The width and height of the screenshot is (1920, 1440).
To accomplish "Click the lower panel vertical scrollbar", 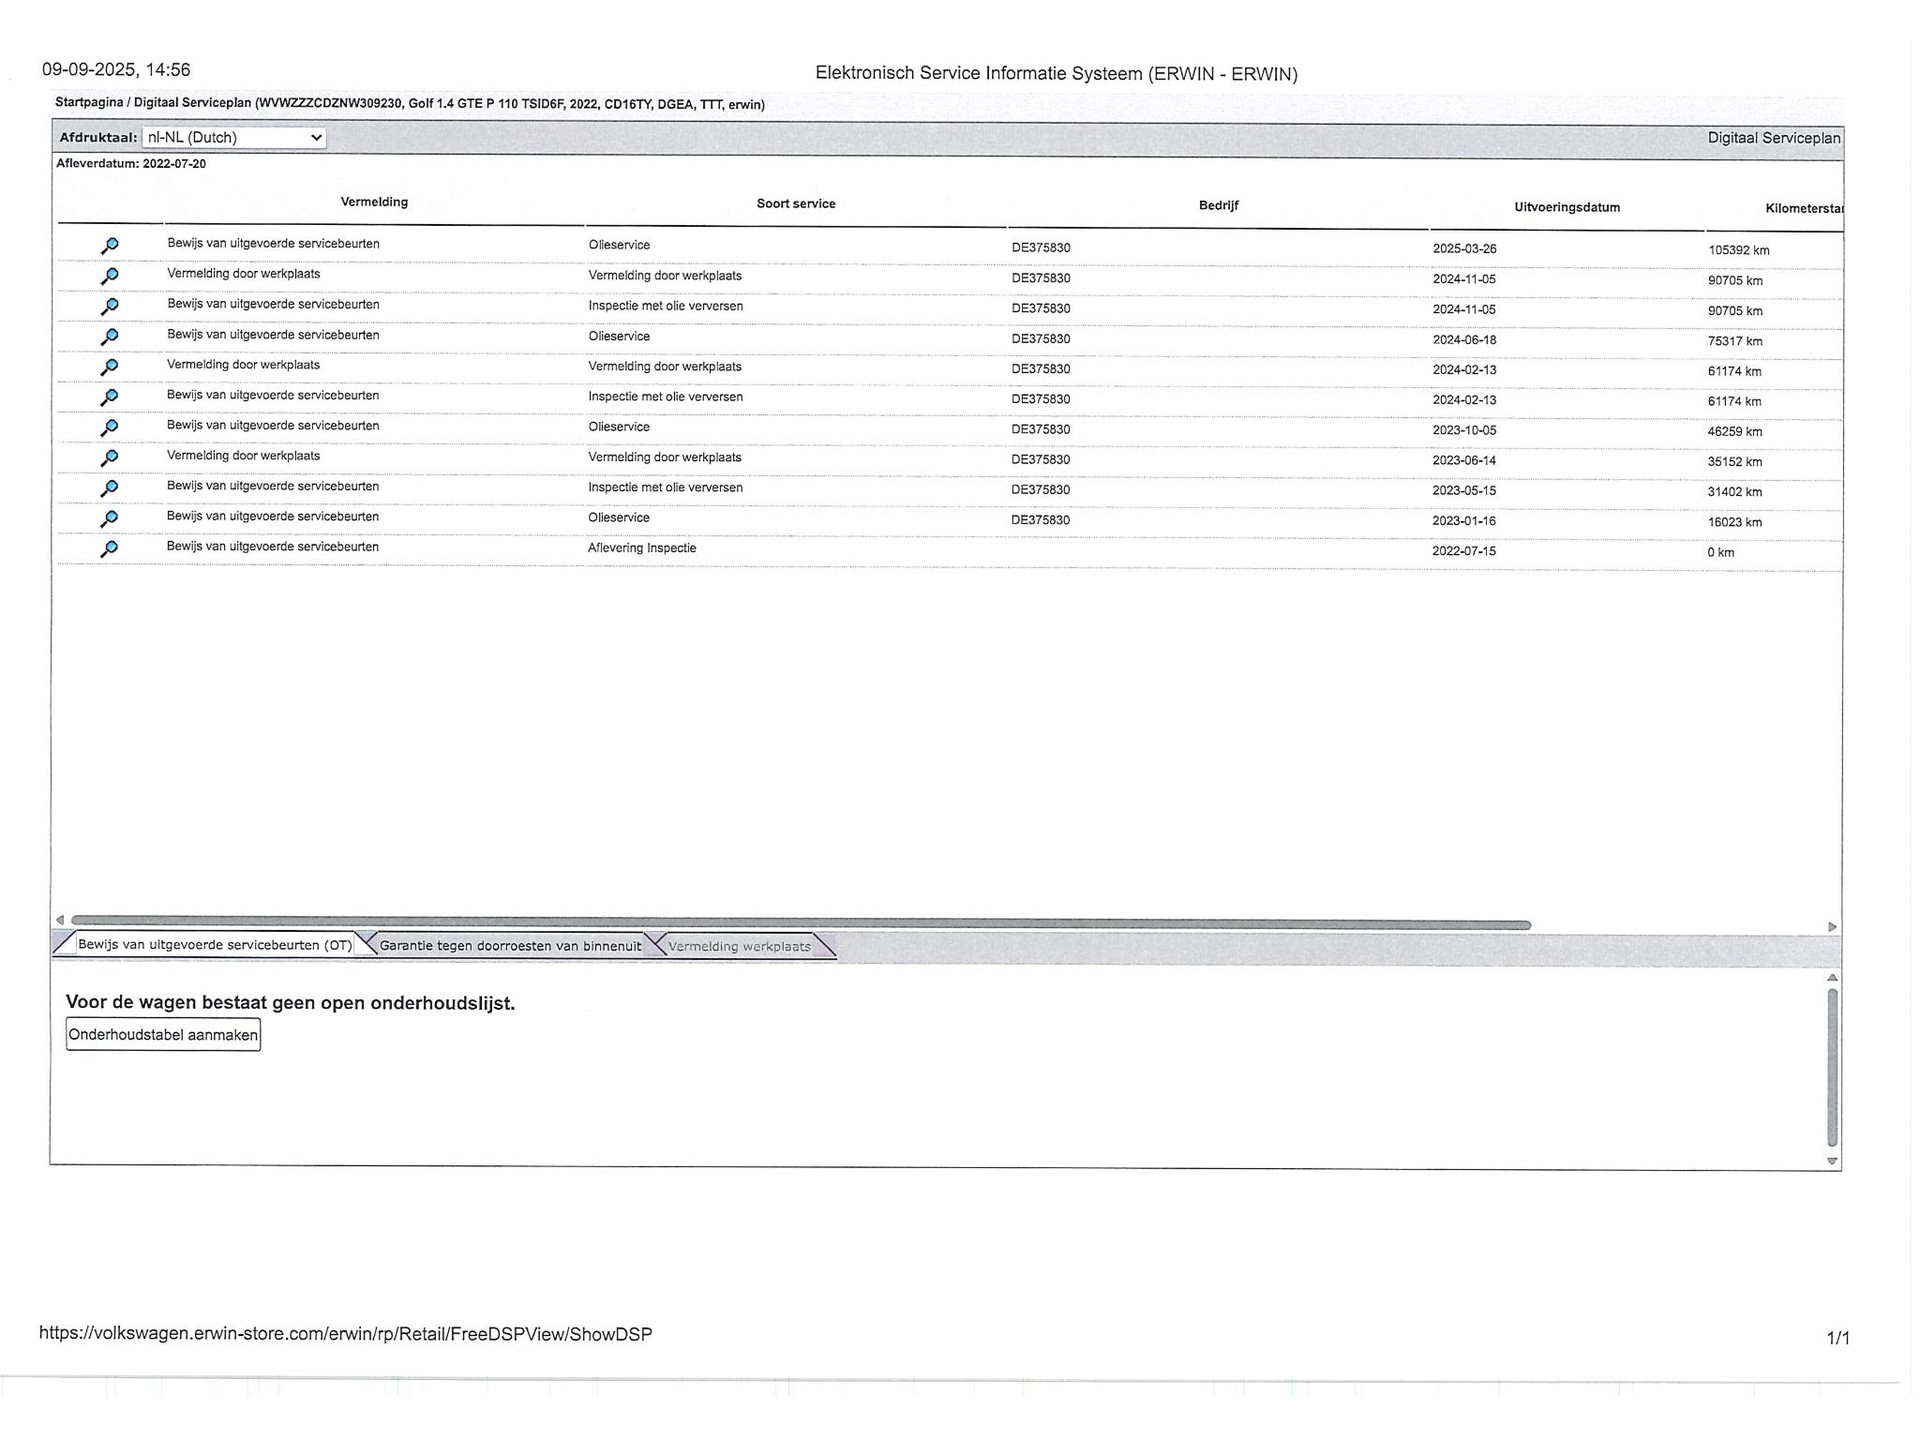I will [1832, 1065].
